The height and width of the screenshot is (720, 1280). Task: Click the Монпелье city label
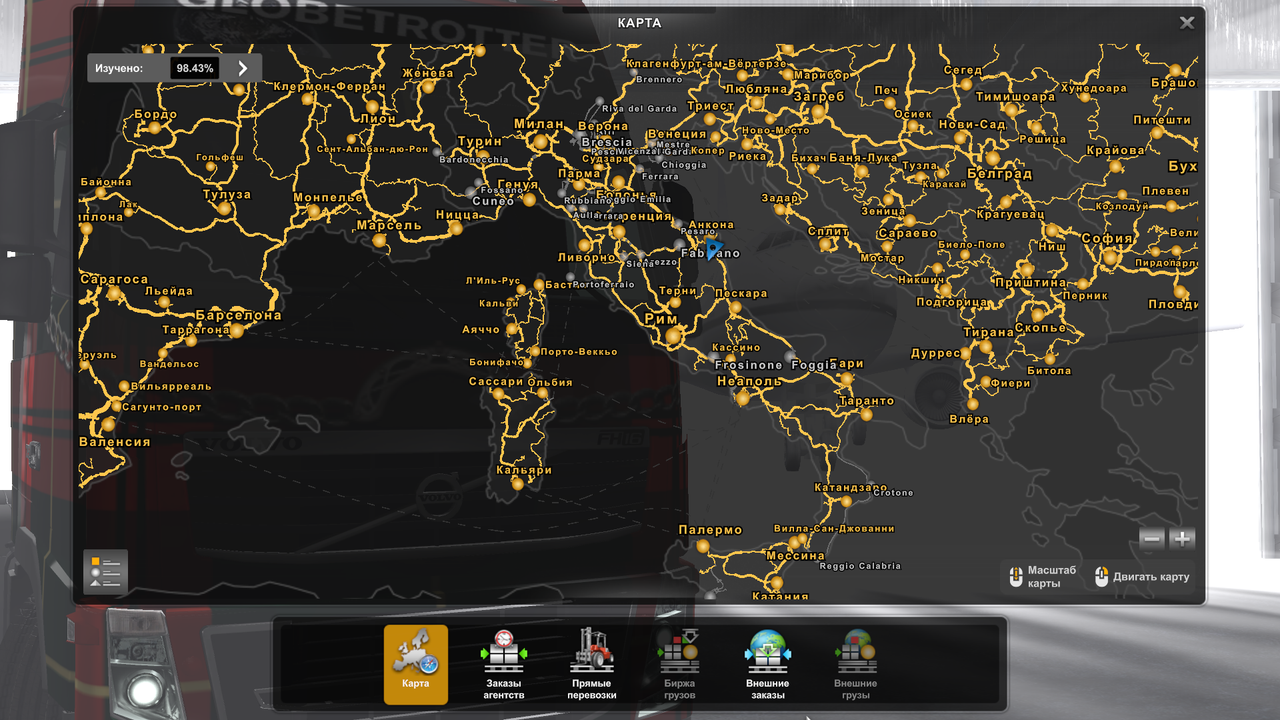point(328,198)
